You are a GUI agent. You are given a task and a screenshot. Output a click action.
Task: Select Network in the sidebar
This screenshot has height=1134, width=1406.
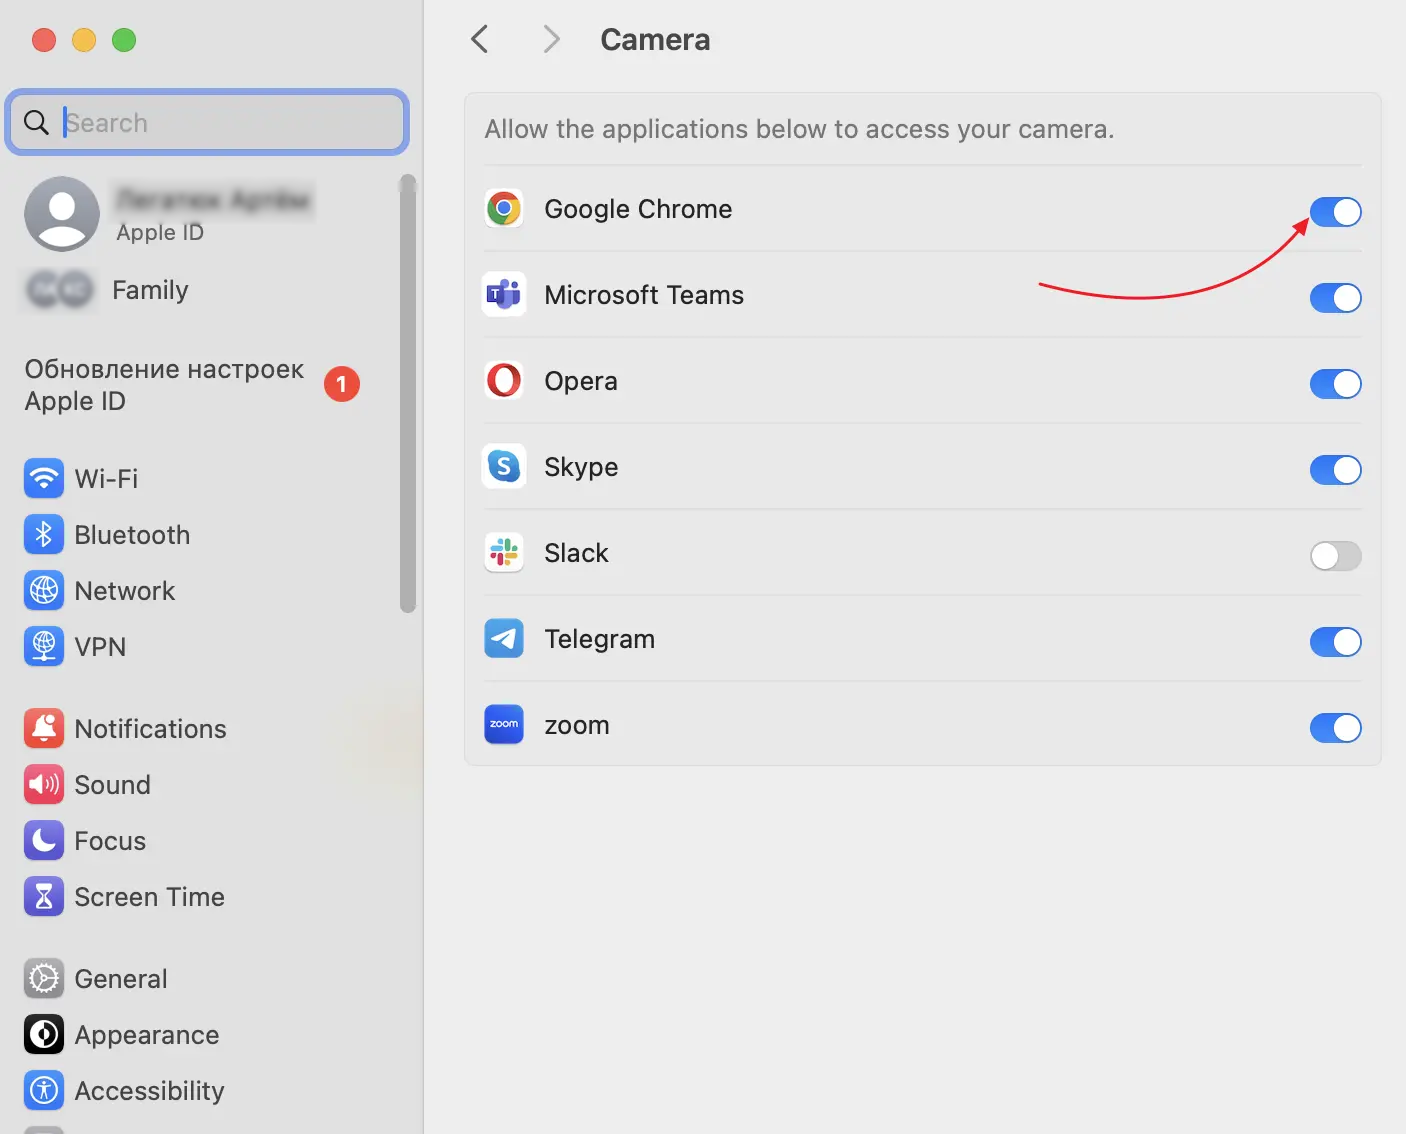tap(124, 591)
